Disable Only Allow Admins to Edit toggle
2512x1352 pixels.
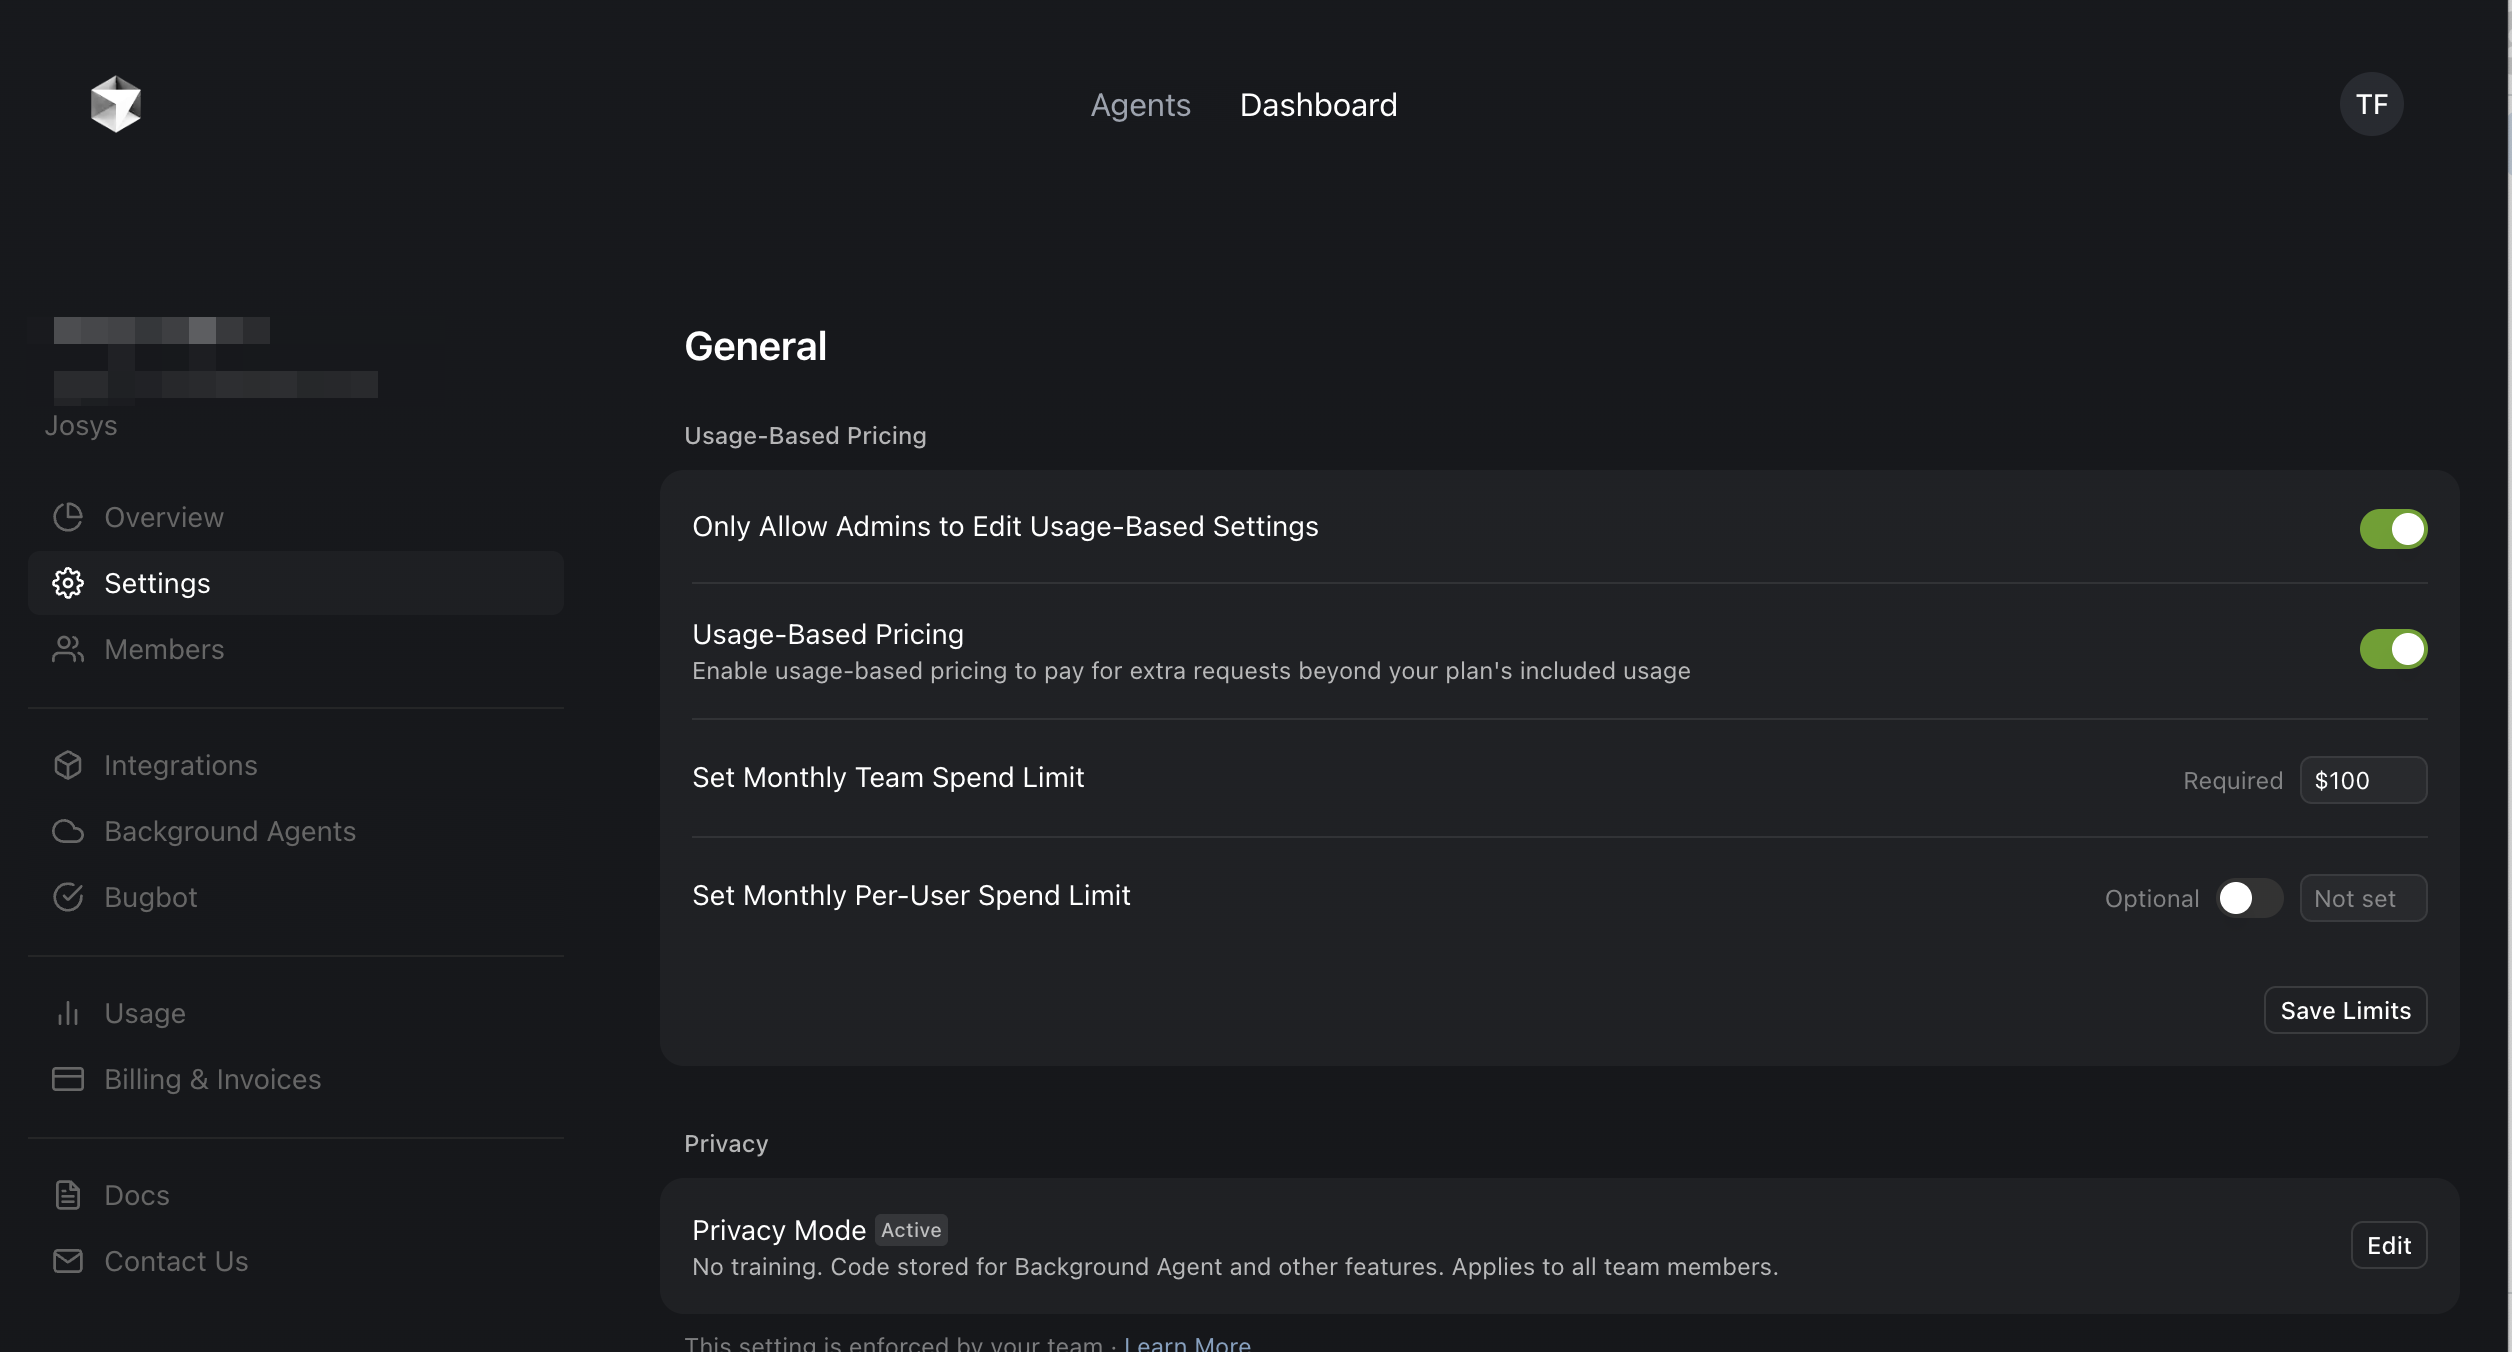(x=2393, y=529)
